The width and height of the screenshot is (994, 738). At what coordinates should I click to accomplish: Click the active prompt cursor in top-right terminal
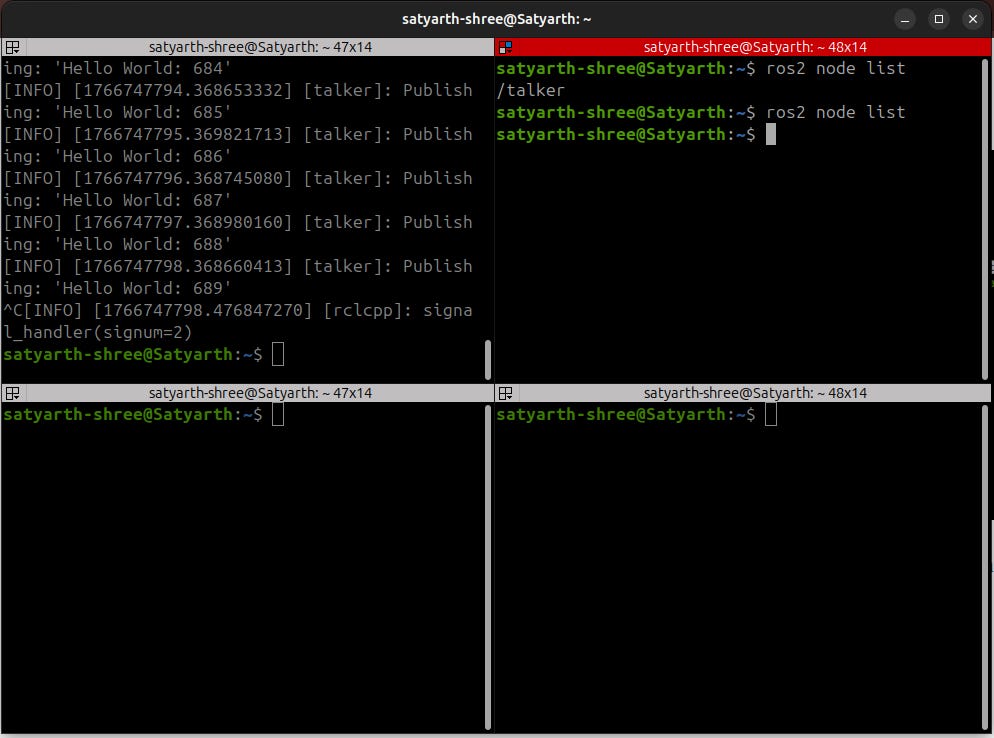[x=771, y=134]
